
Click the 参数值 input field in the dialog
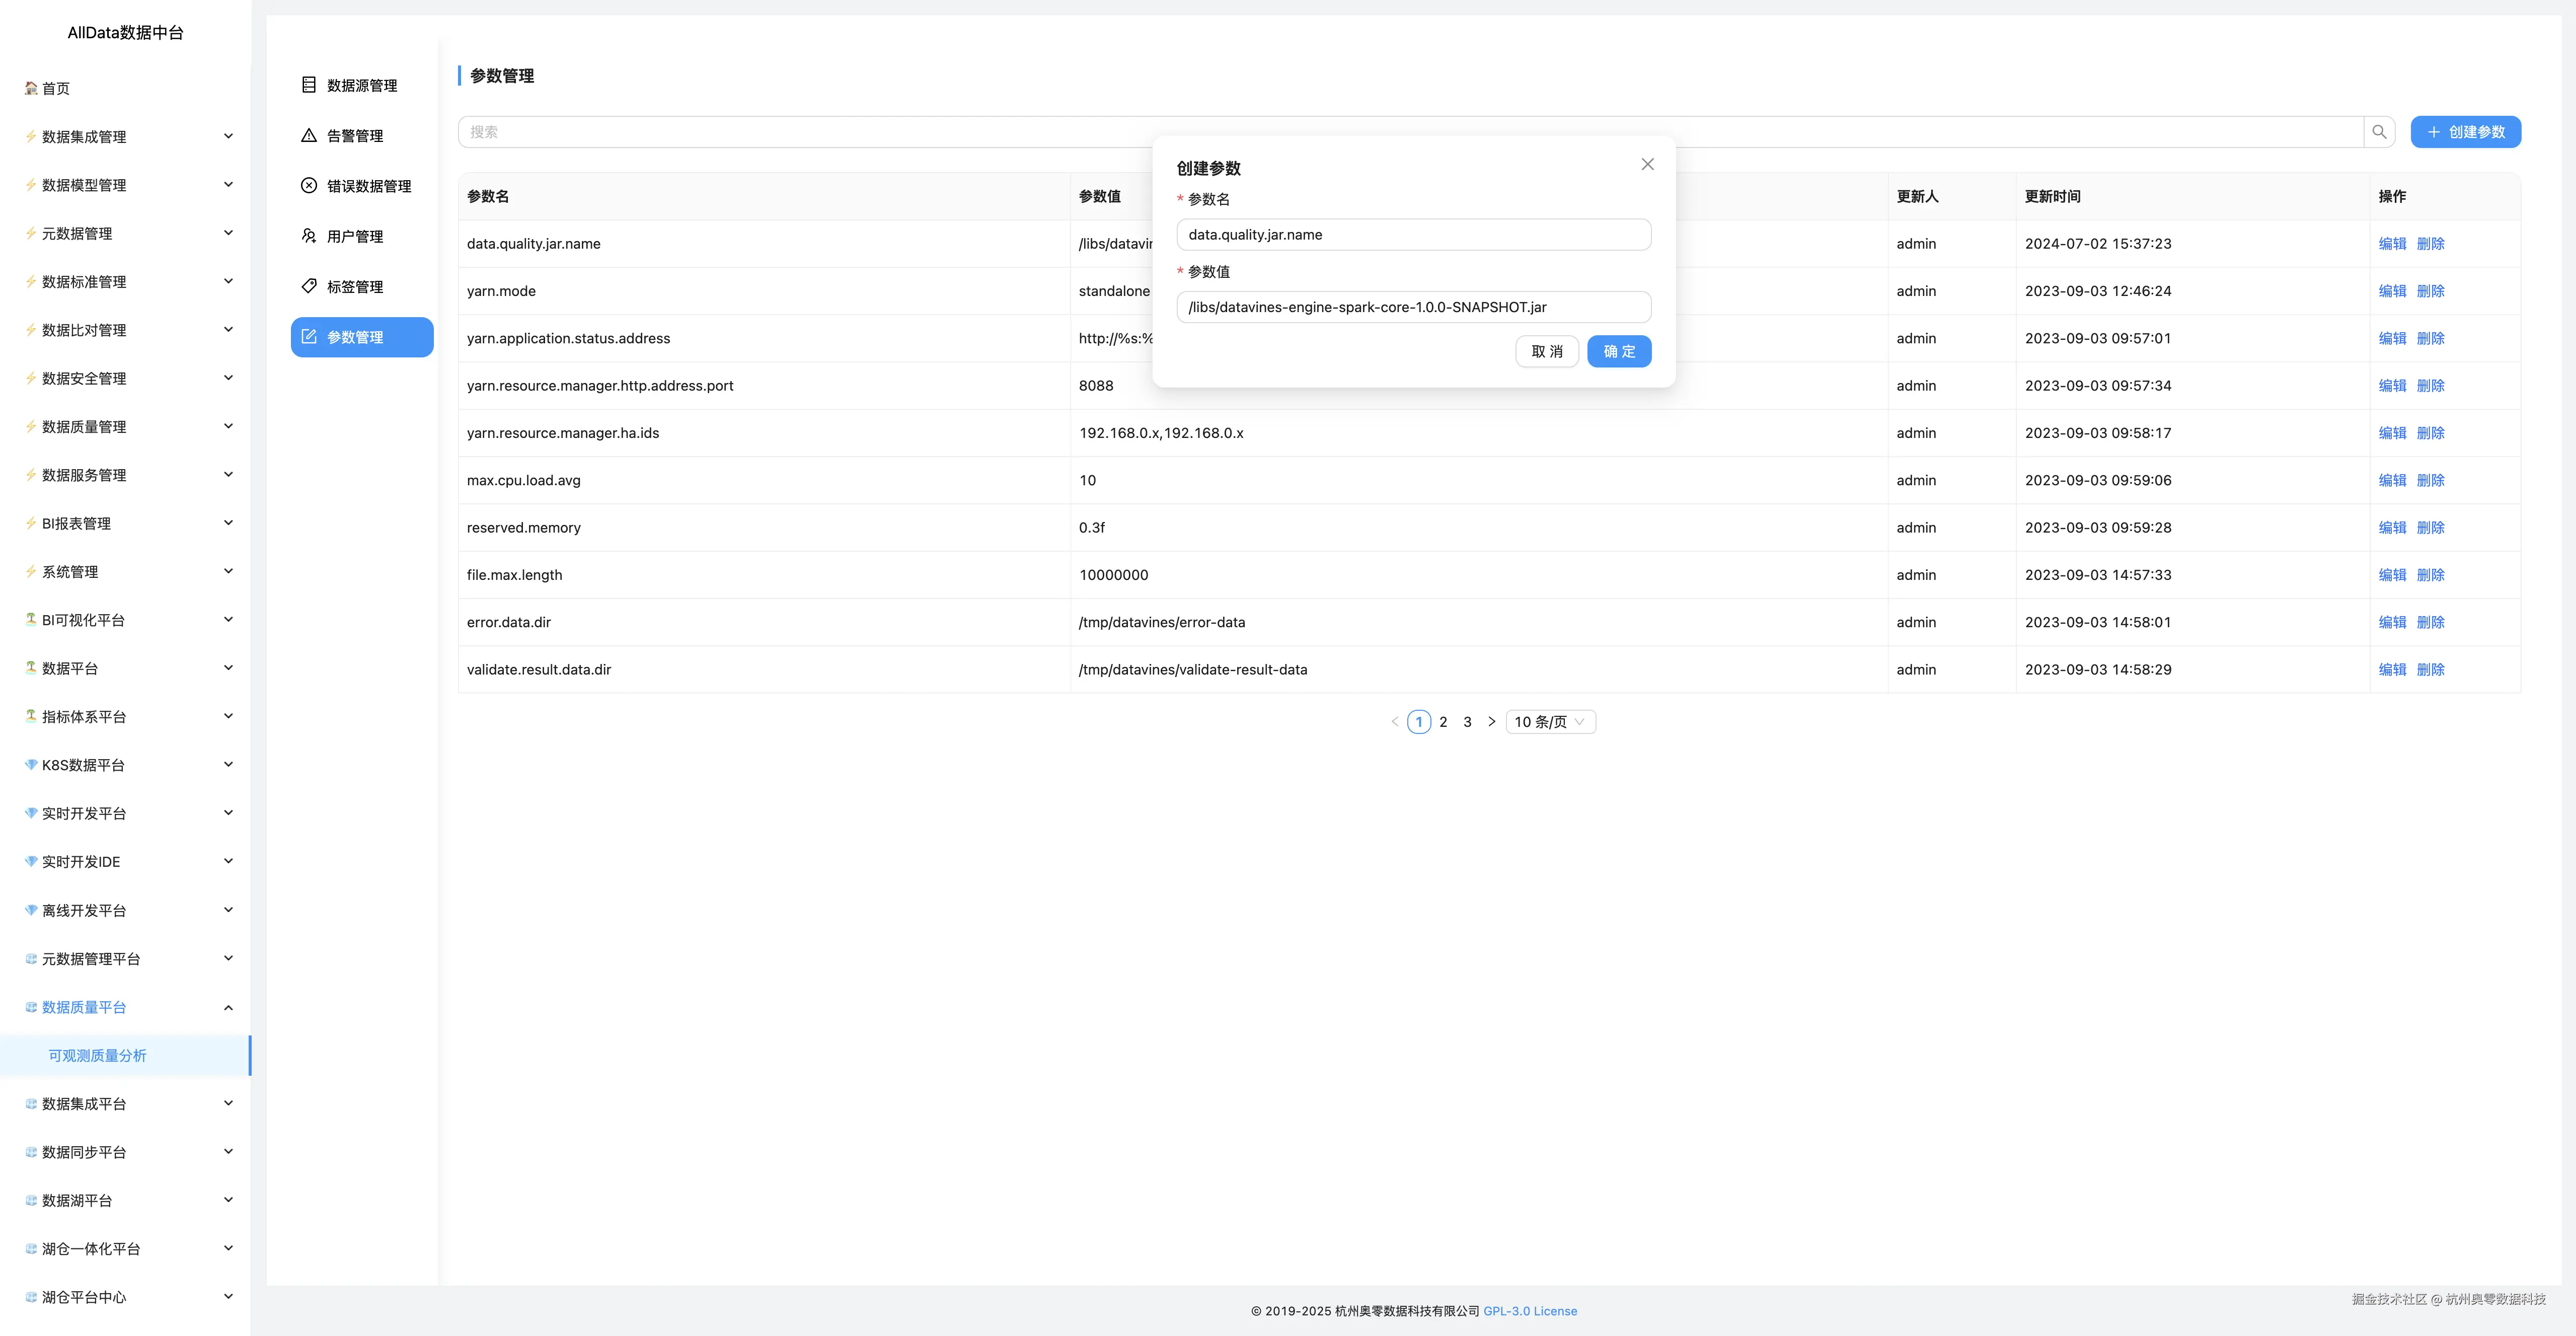(x=1413, y=307)
